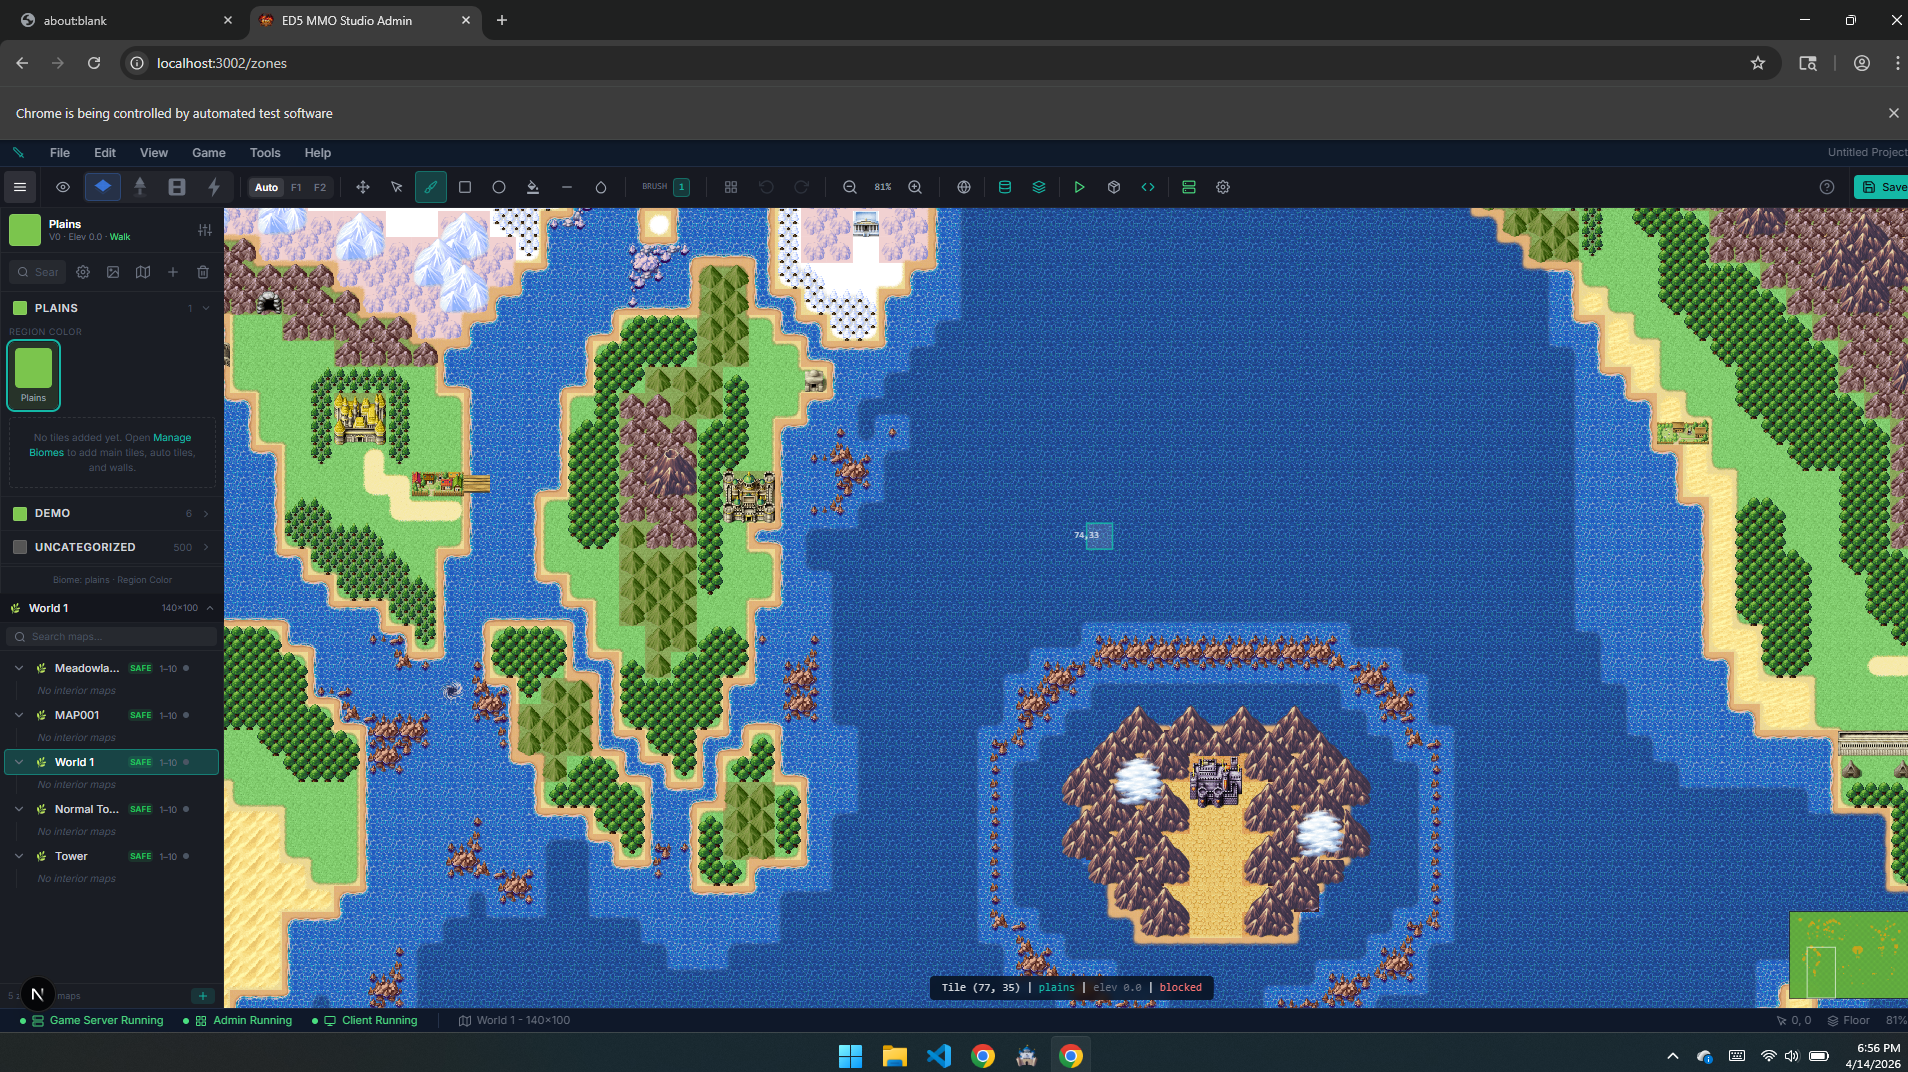Open the layers stack icon
This screenshot has width=1908, height=1072.
point(1039,187)
